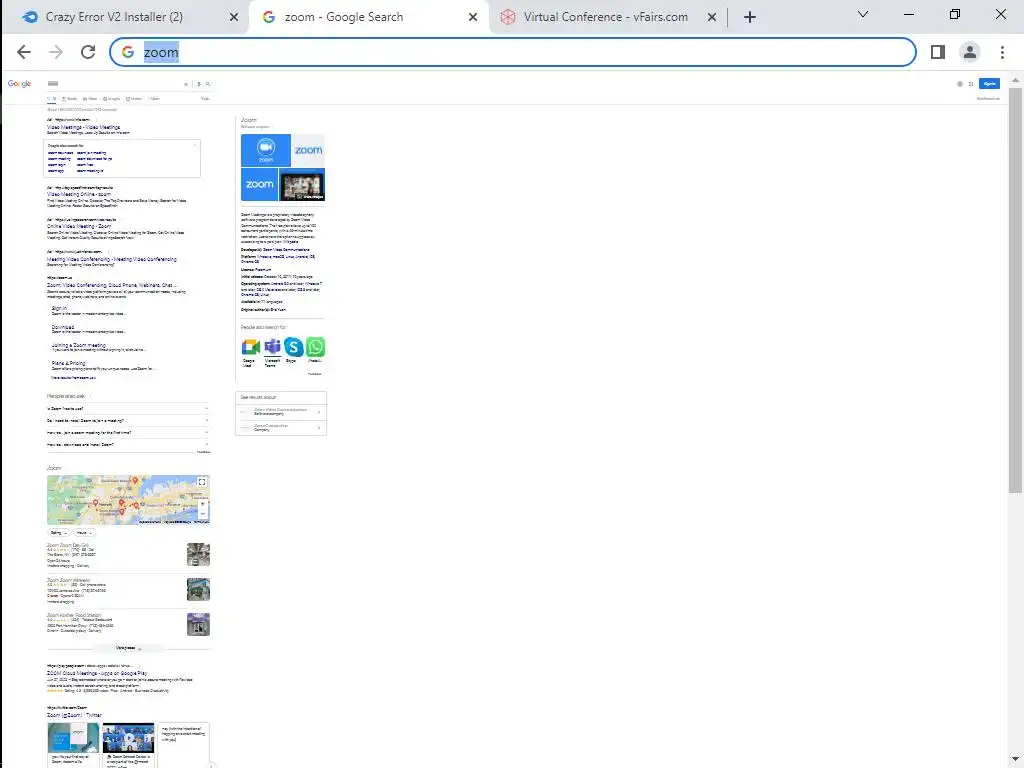
Task: Click the blue Sign in button
Action: tap(989, 84)
